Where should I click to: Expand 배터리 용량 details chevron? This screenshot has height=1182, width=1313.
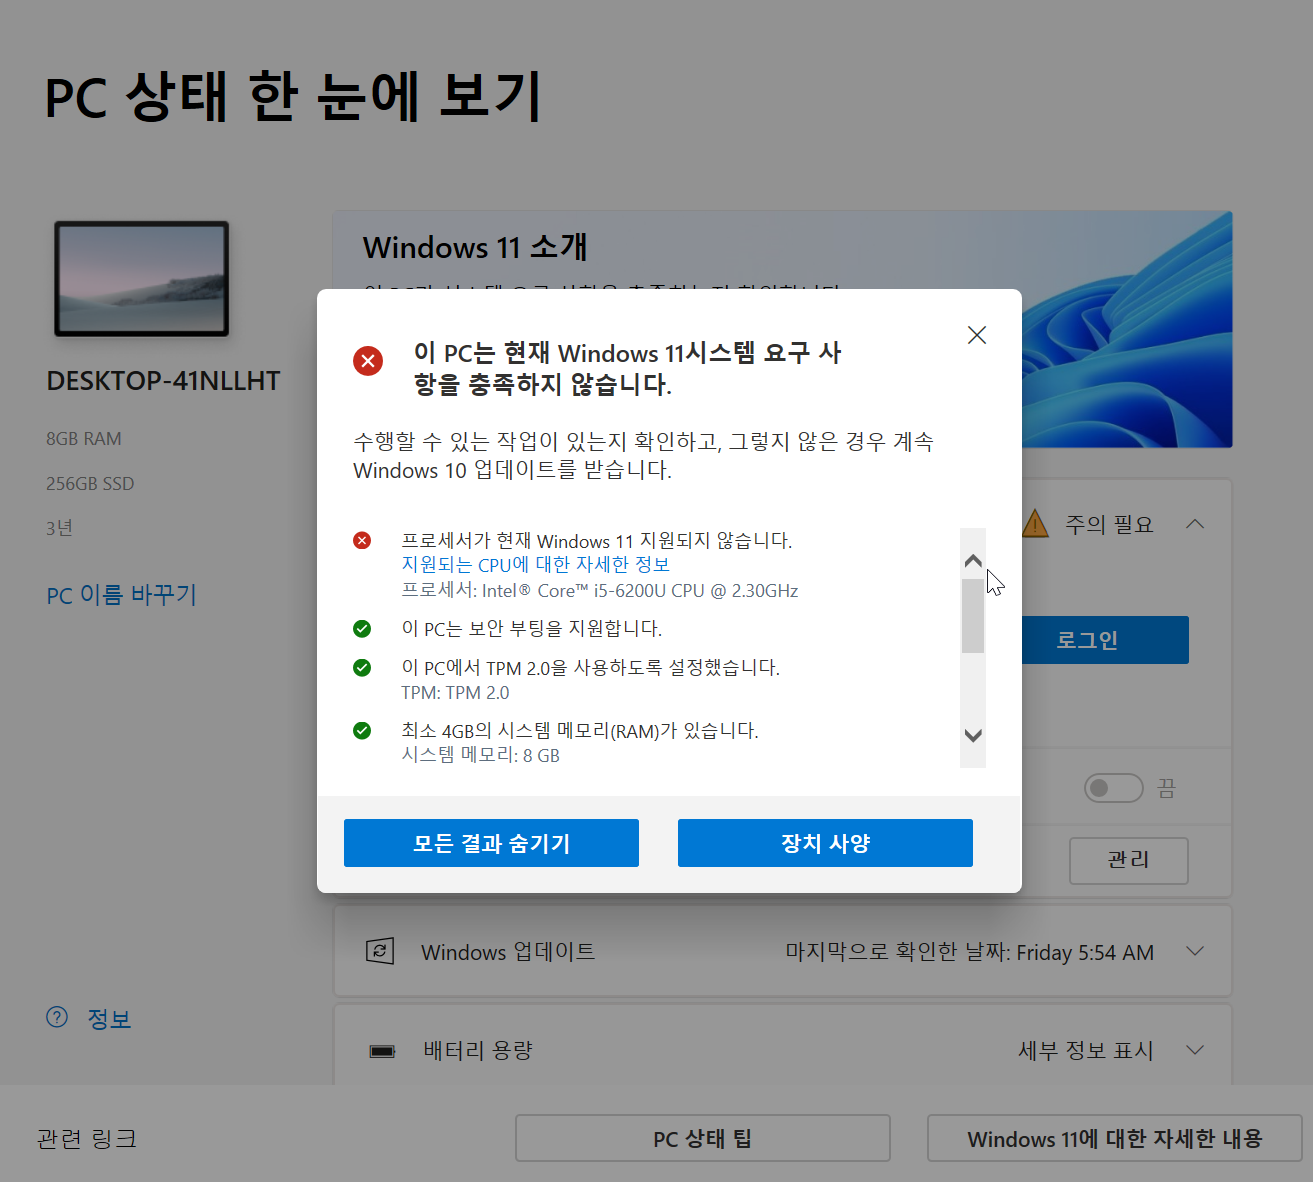pyautogui.click(x=1195, y=1050)
